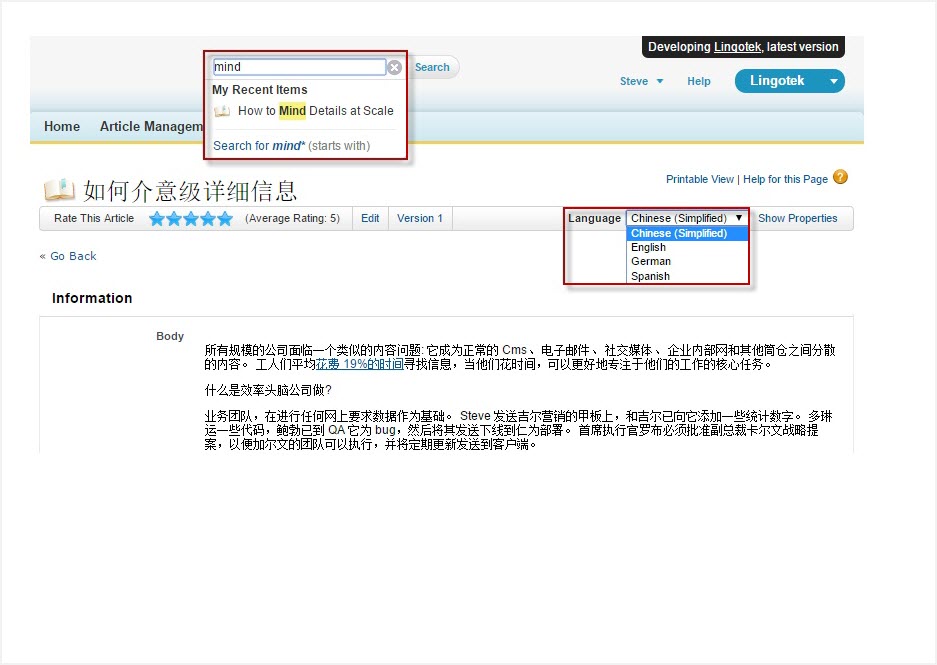Click the Edit button

coord(370,219)
